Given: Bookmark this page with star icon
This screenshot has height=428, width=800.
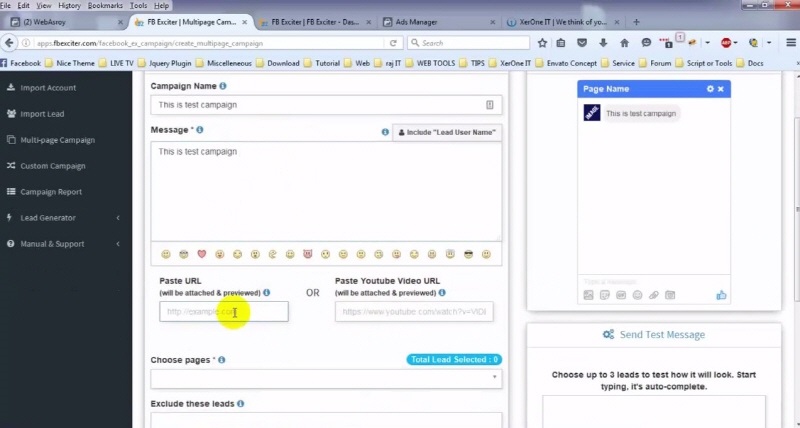Looking at the screenshot, I should [542, 43].
